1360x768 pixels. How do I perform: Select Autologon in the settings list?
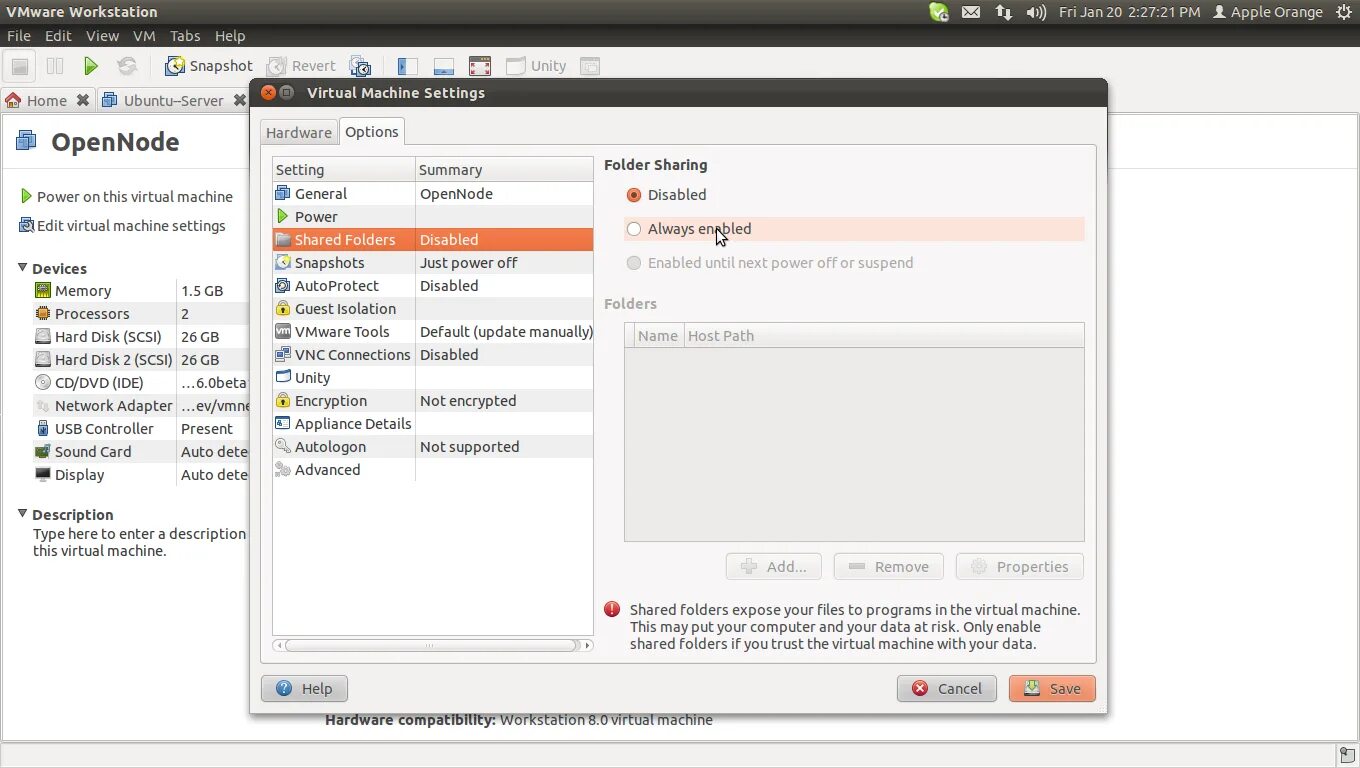[x=433, y=447]
